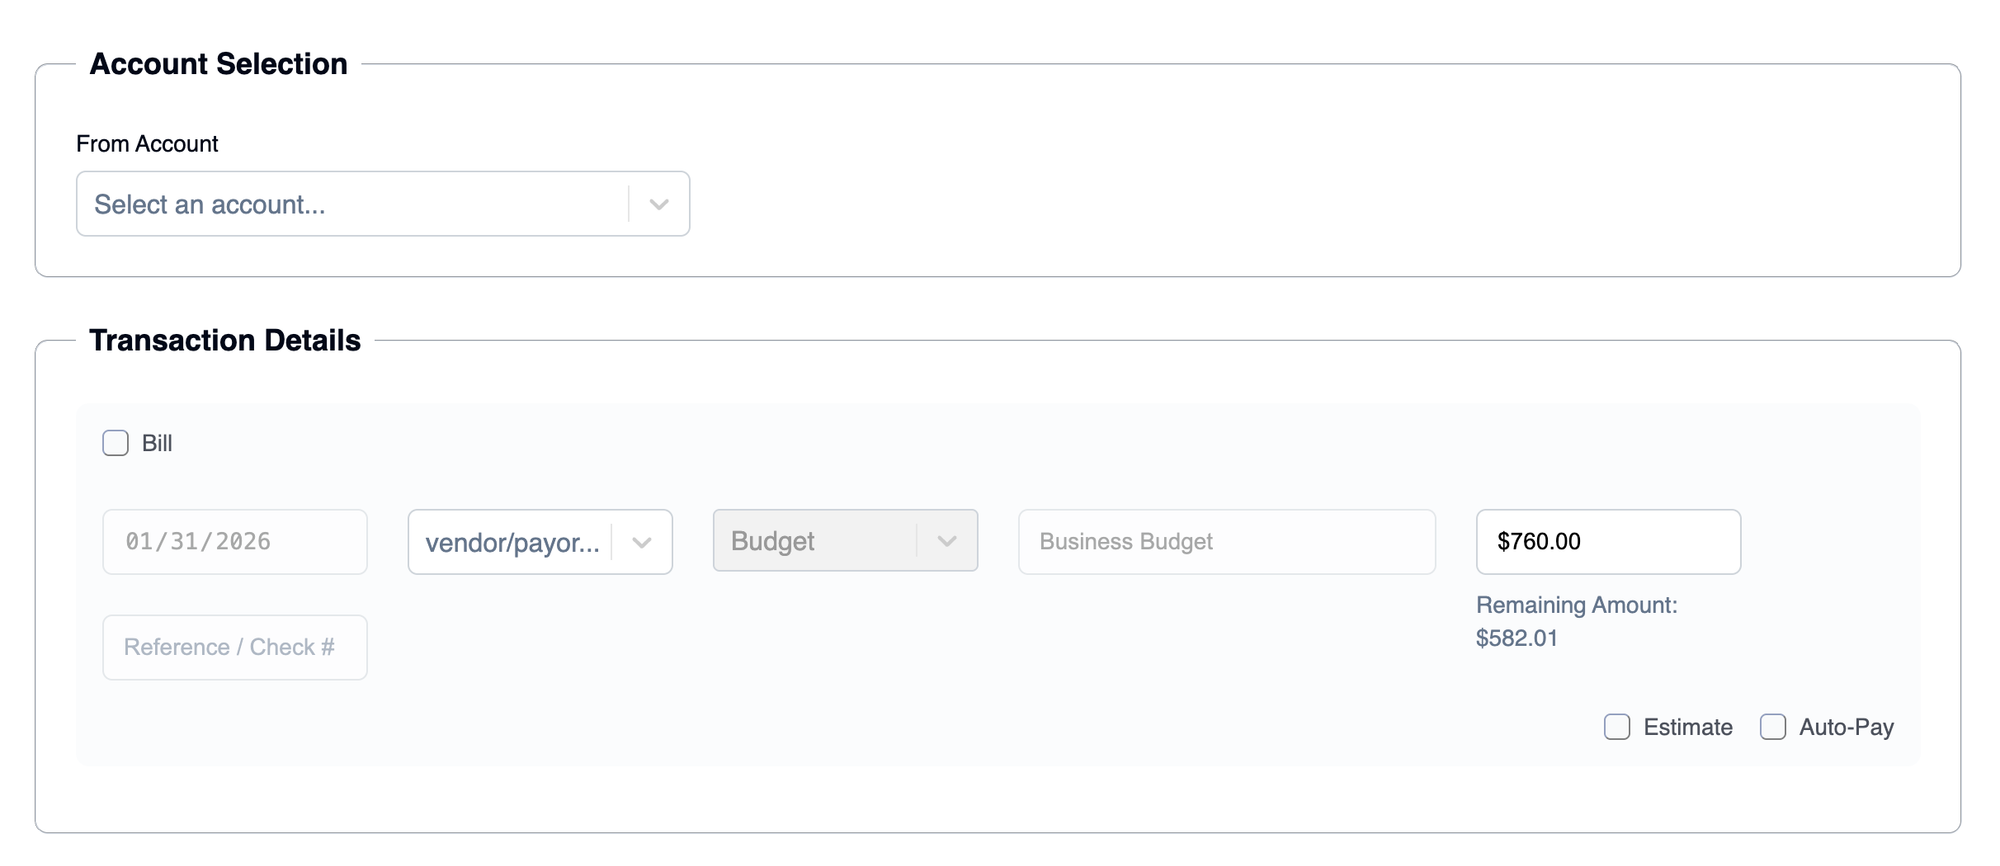Click the Remaining Amount $582.01 text
This screenshot has height=866, width=2000.
pyautogui.click(x=1576, y=621)
